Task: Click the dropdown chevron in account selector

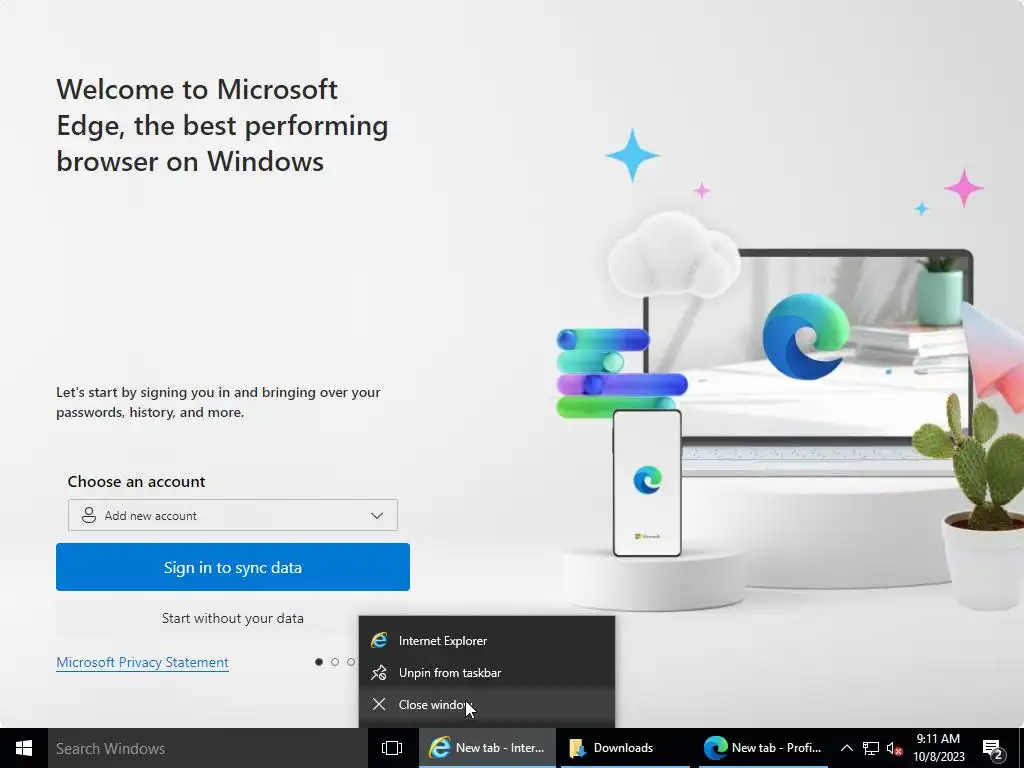Action: click(x=377, y=515)
